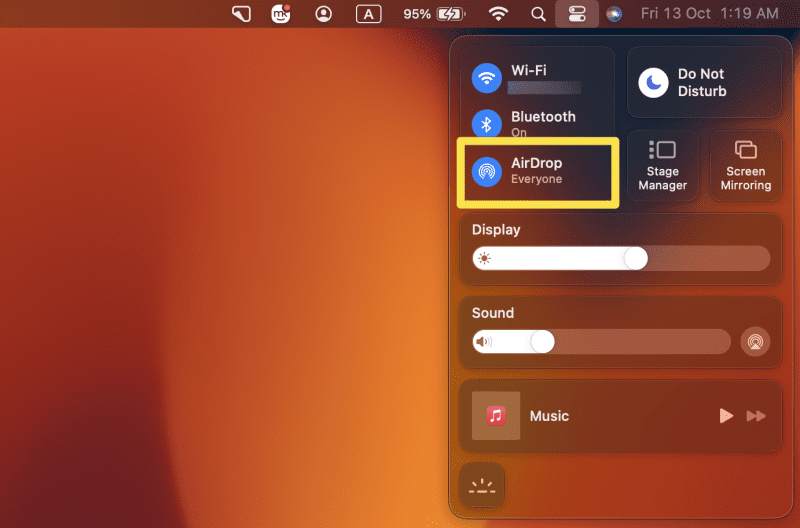Screen dimensions: 800x528
Task: Open input source A menu
Action: pos(368,14)
